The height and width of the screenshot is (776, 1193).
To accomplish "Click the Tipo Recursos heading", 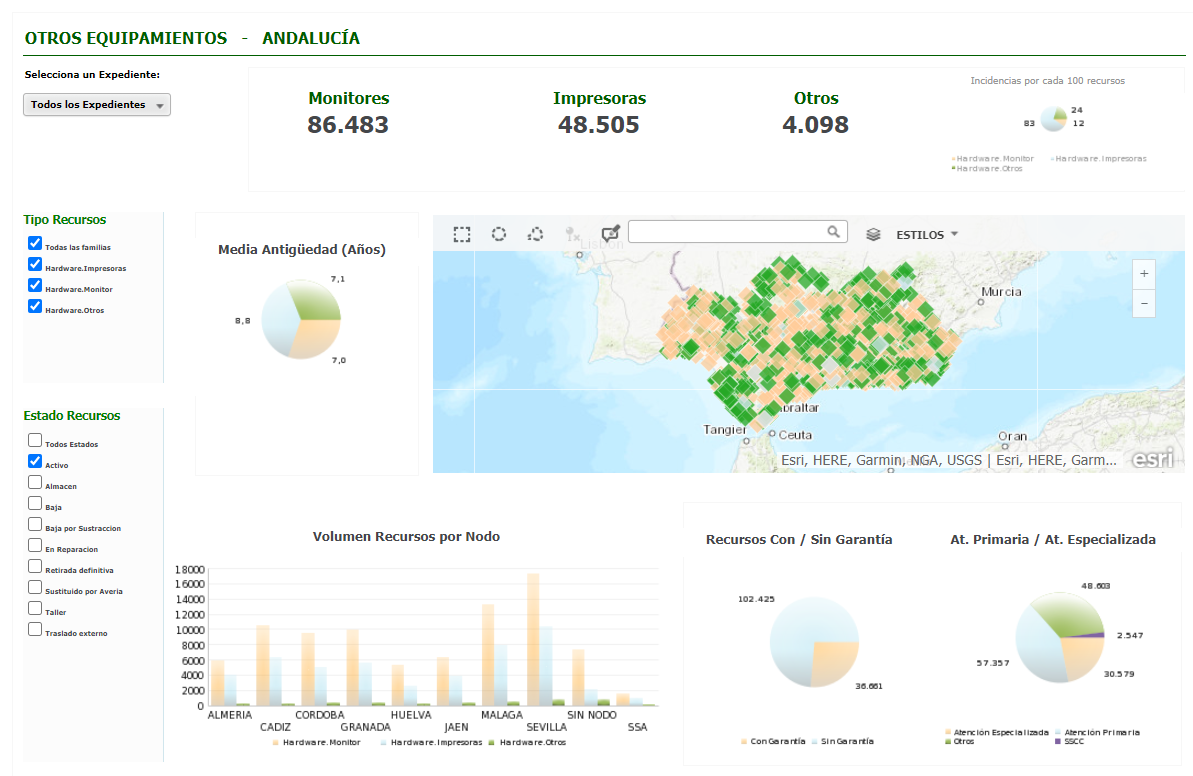I will pyautogui.click(x=65, y=220).
